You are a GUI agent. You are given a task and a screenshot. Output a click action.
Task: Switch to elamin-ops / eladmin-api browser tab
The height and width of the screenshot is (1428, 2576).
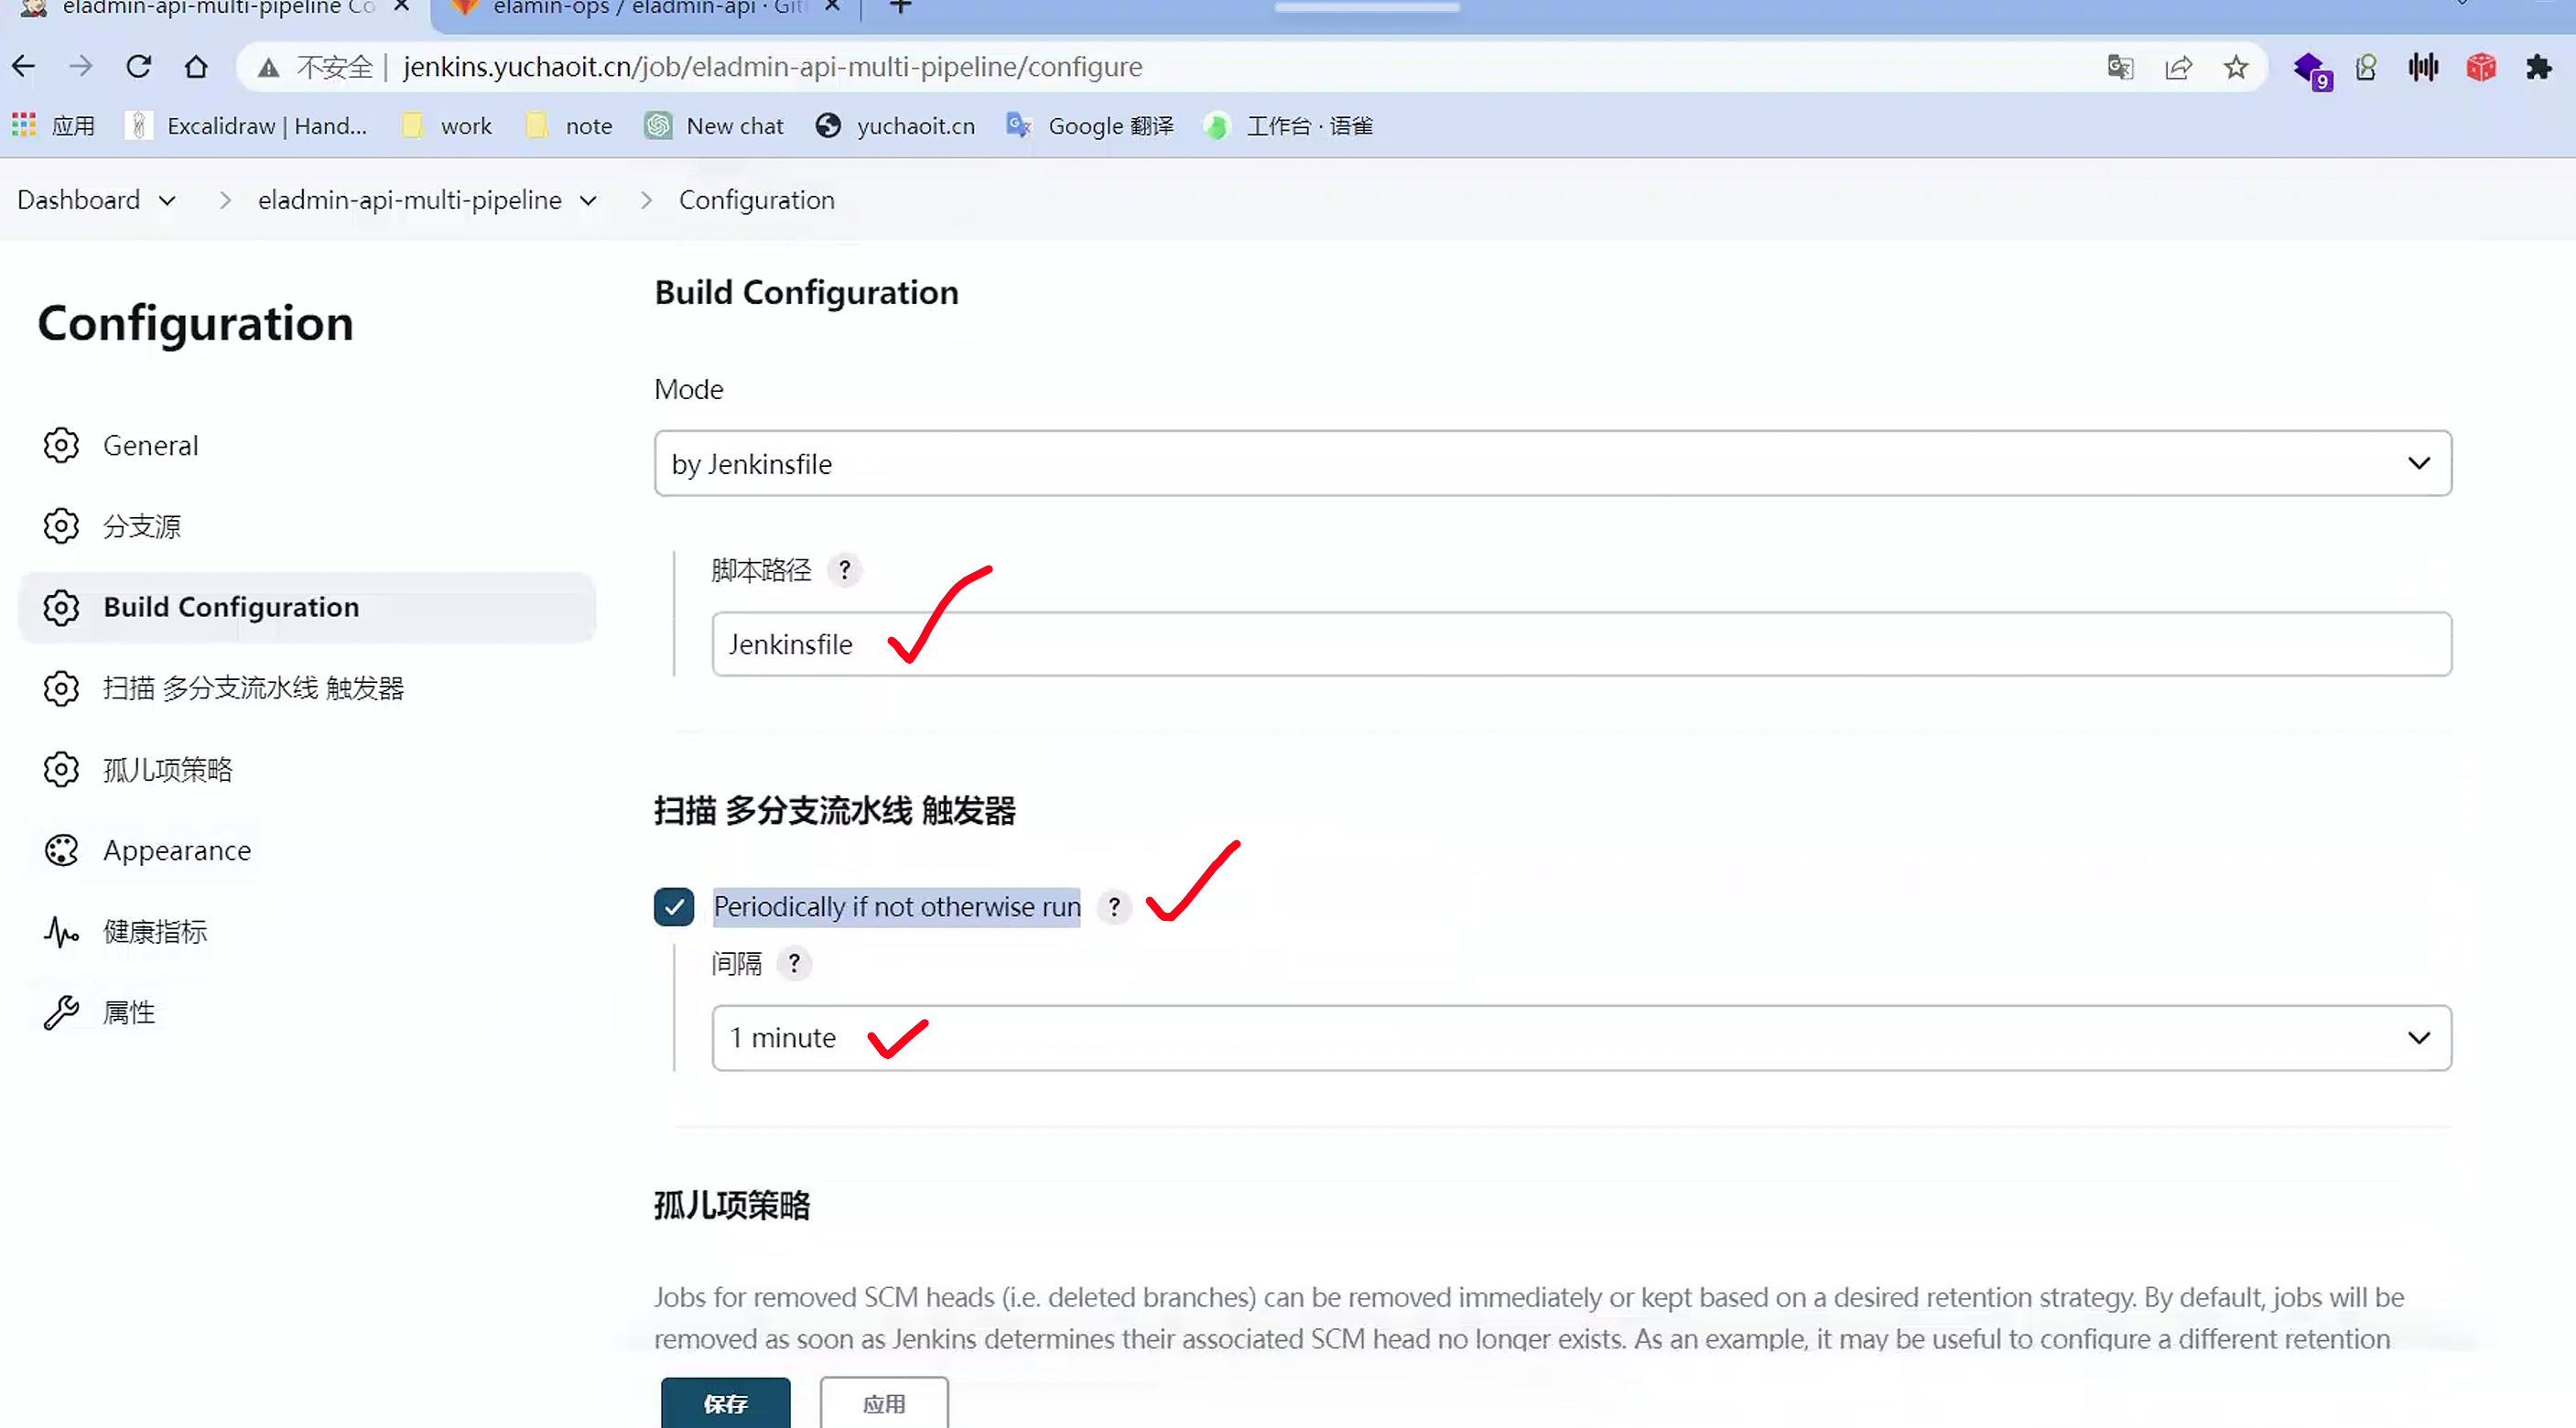(640, 8)
